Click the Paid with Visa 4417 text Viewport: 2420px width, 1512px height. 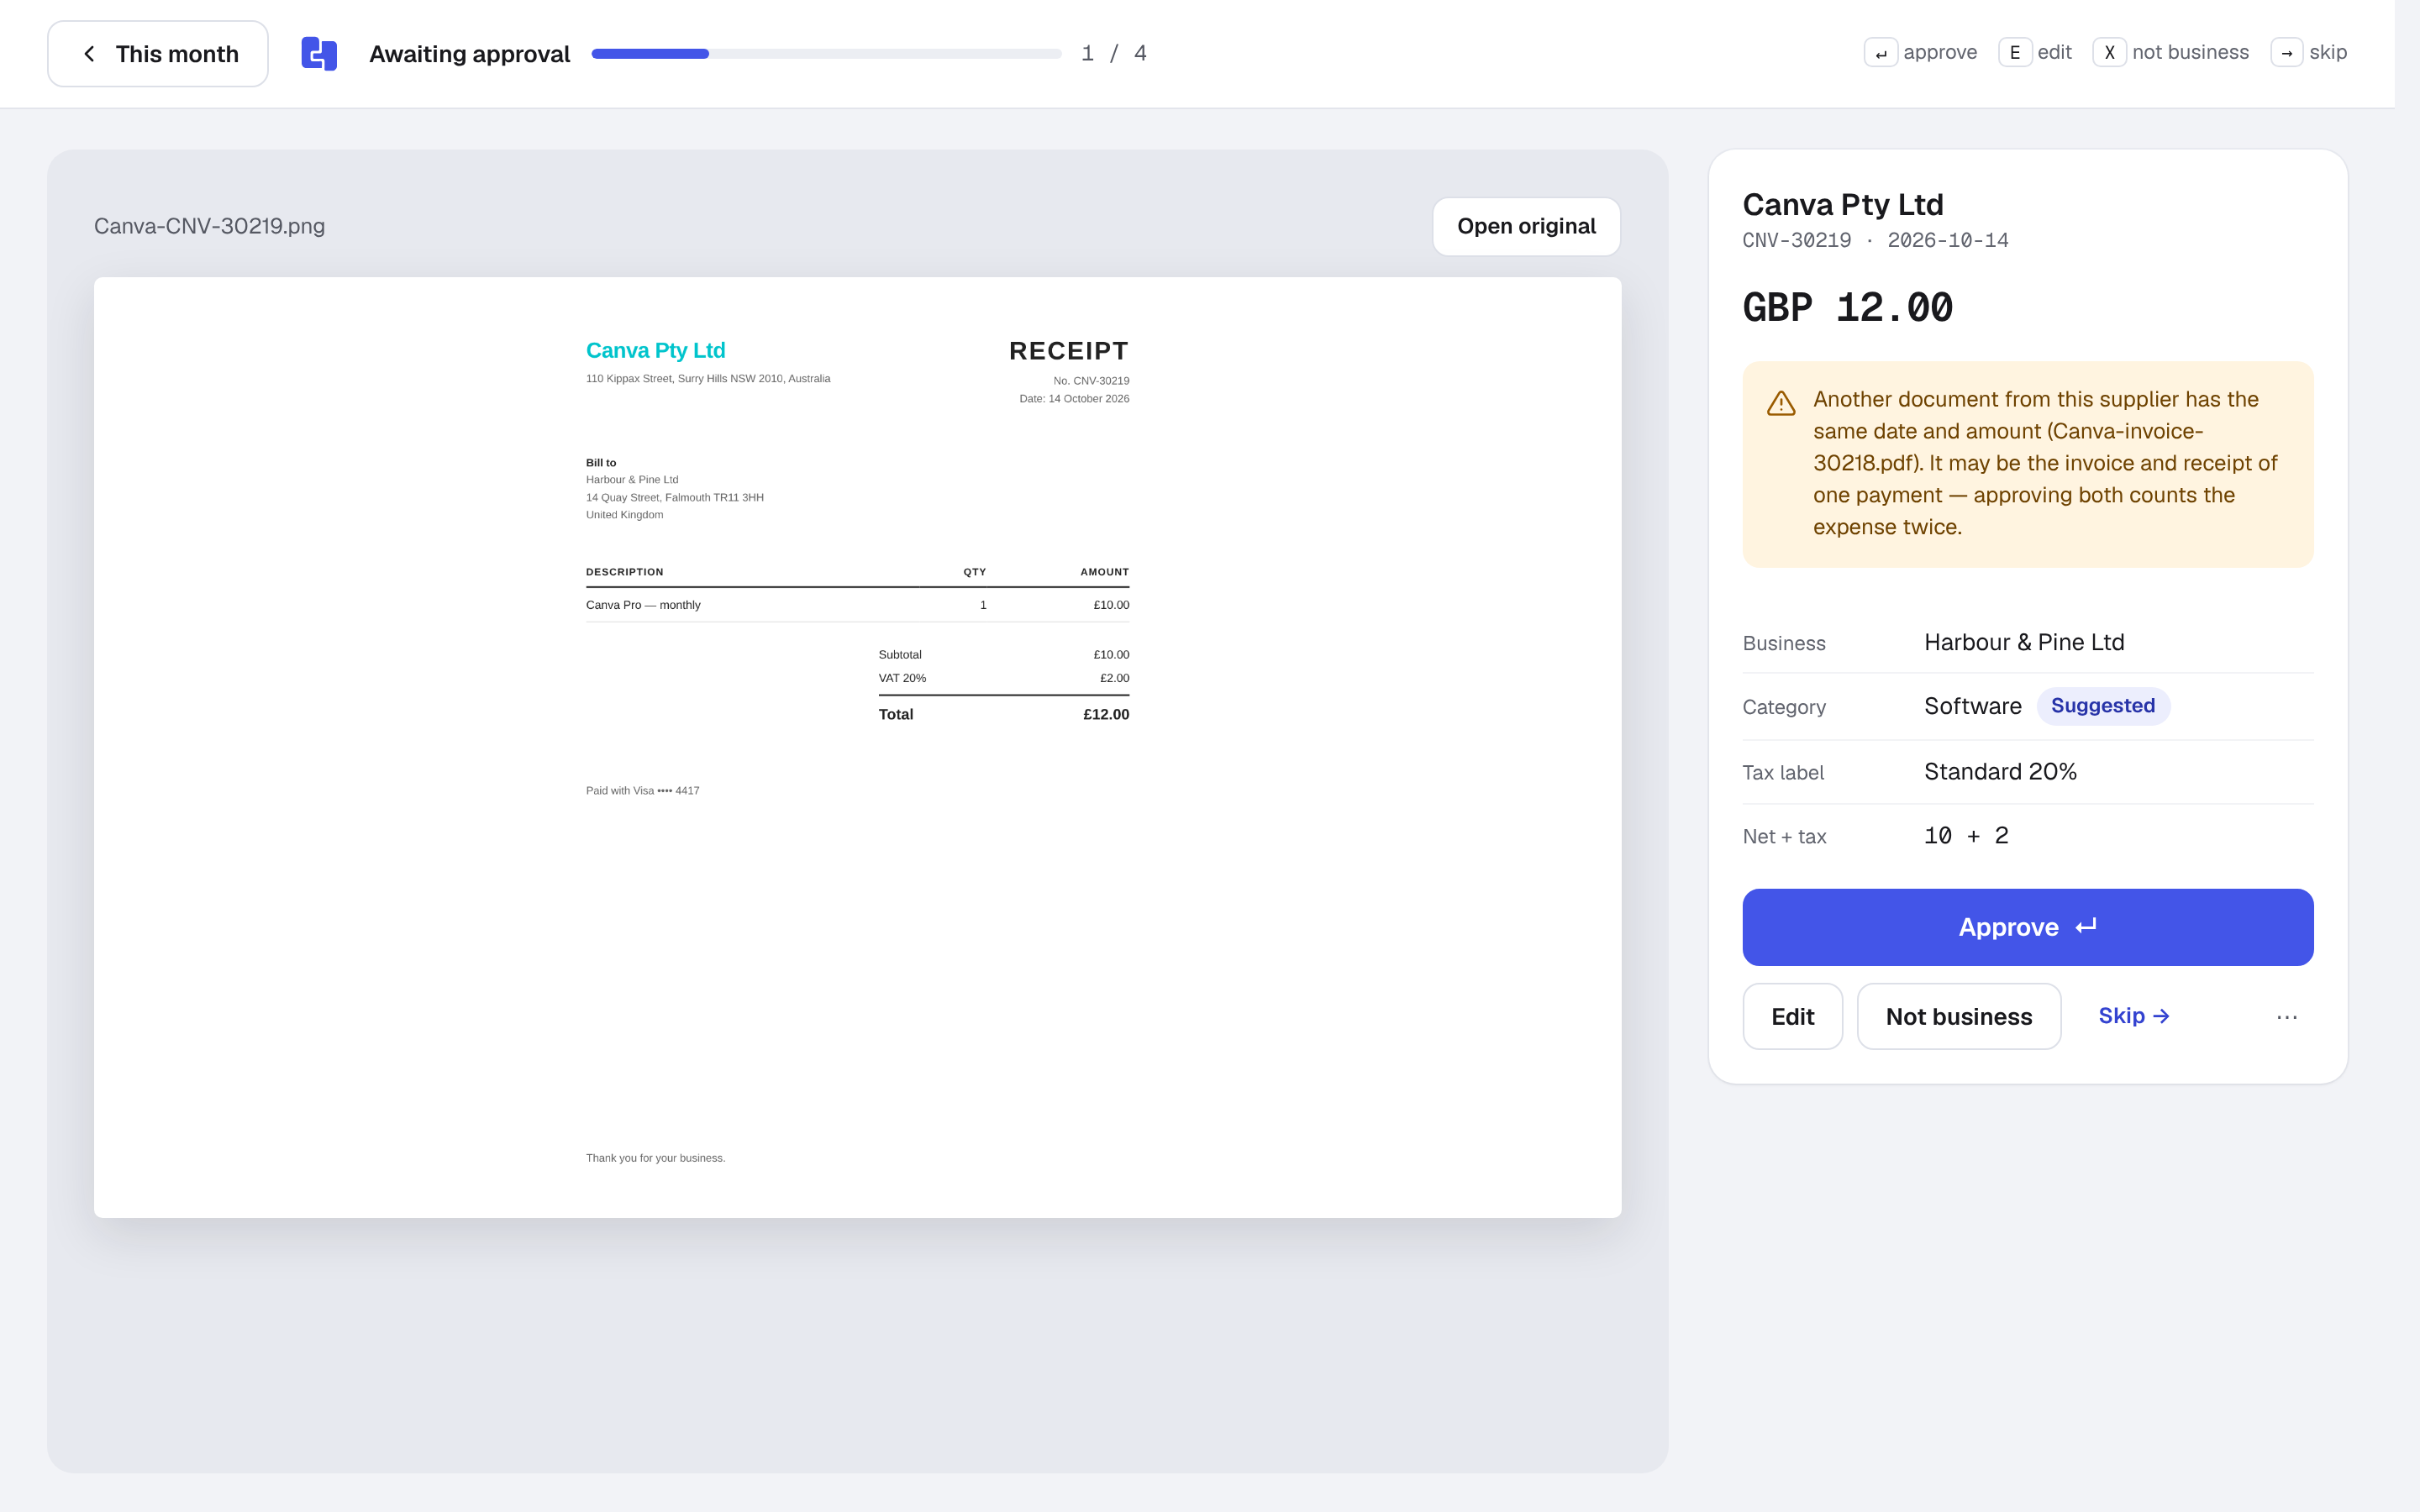coord(642,790)
